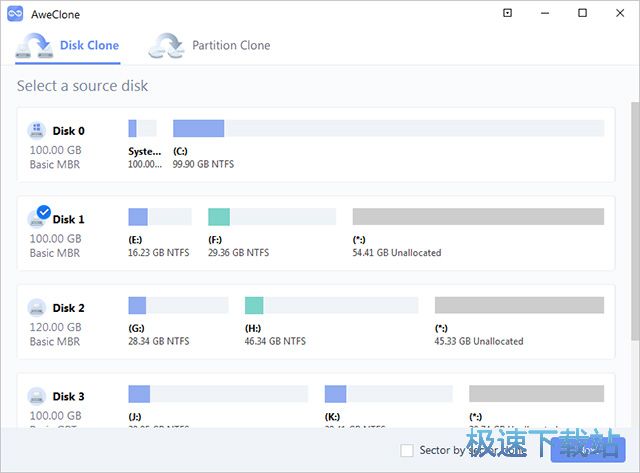Click the 54.41 GB Unallocated text
640x473 pixels.
coord(397,253)
